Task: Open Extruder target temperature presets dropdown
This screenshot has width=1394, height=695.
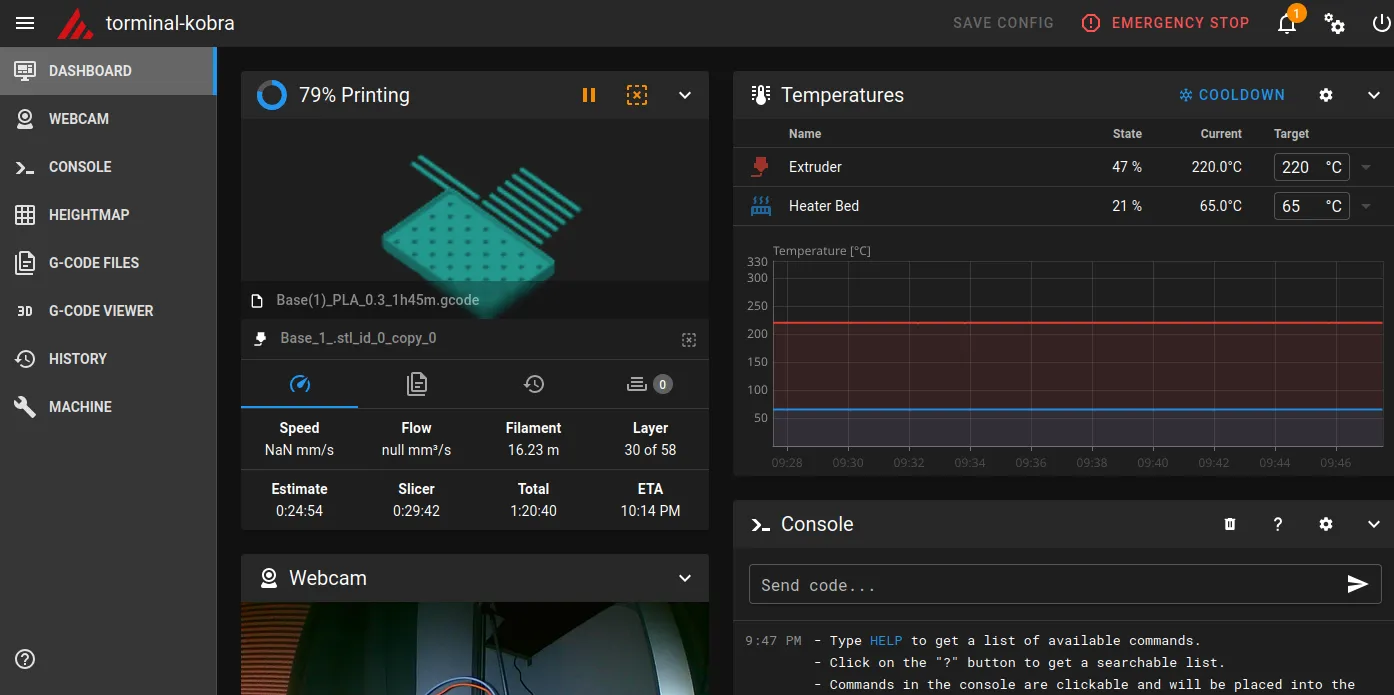Action: 1366,167
